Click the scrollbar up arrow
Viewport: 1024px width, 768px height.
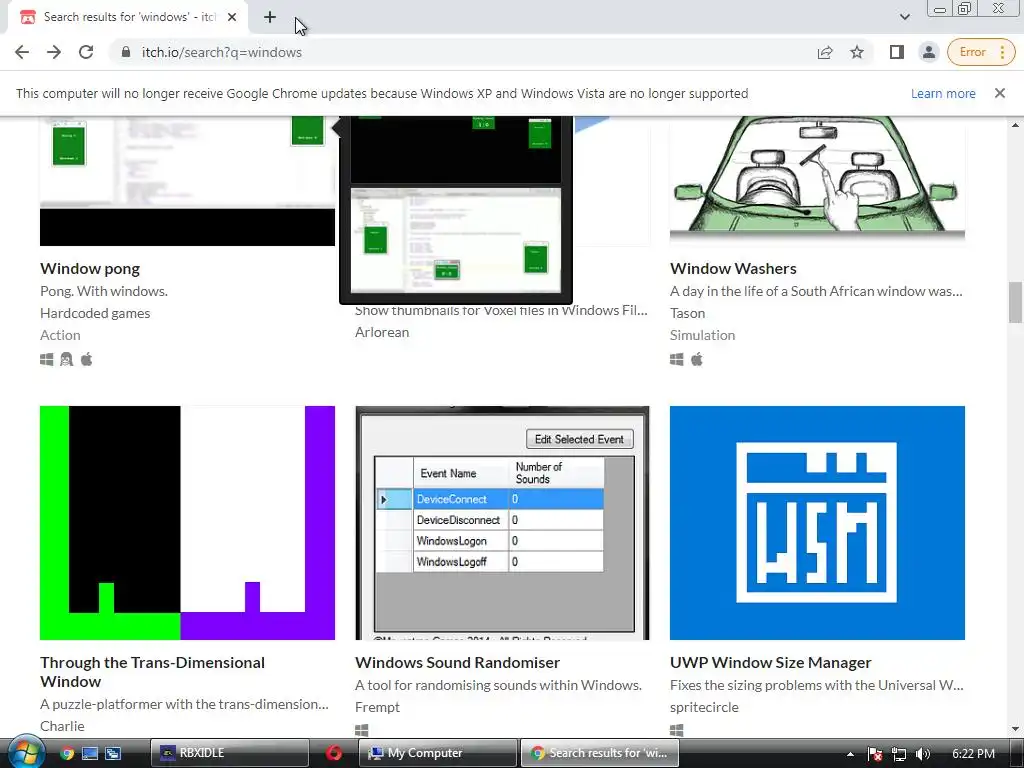[1015, 124]
